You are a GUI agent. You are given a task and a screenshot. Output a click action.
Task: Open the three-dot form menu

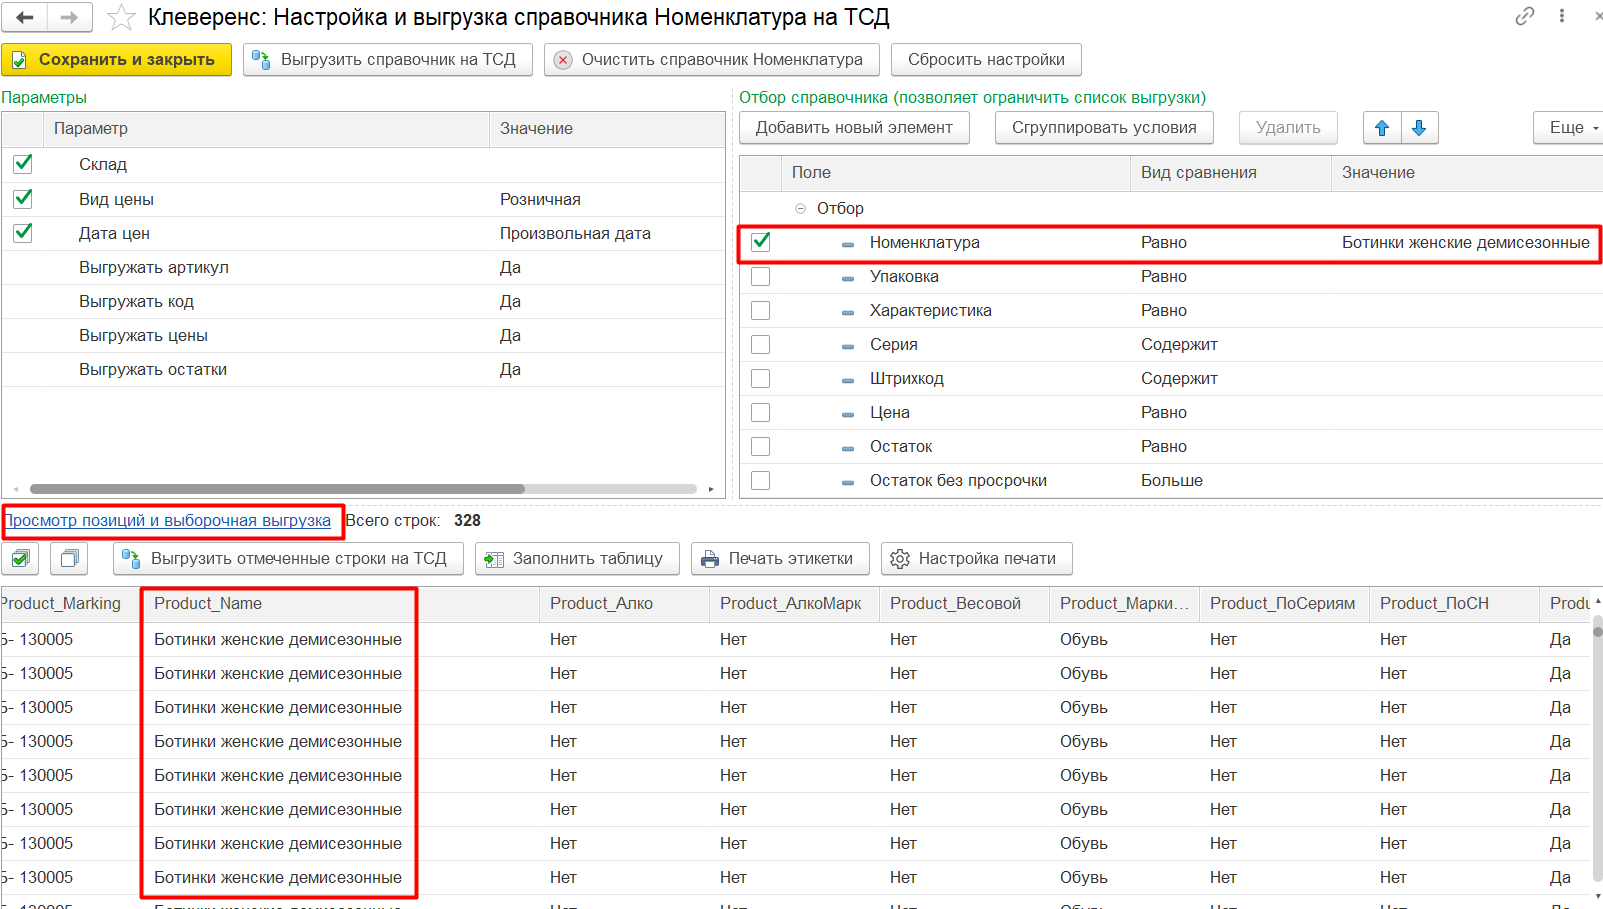(x=1562, y=16)
